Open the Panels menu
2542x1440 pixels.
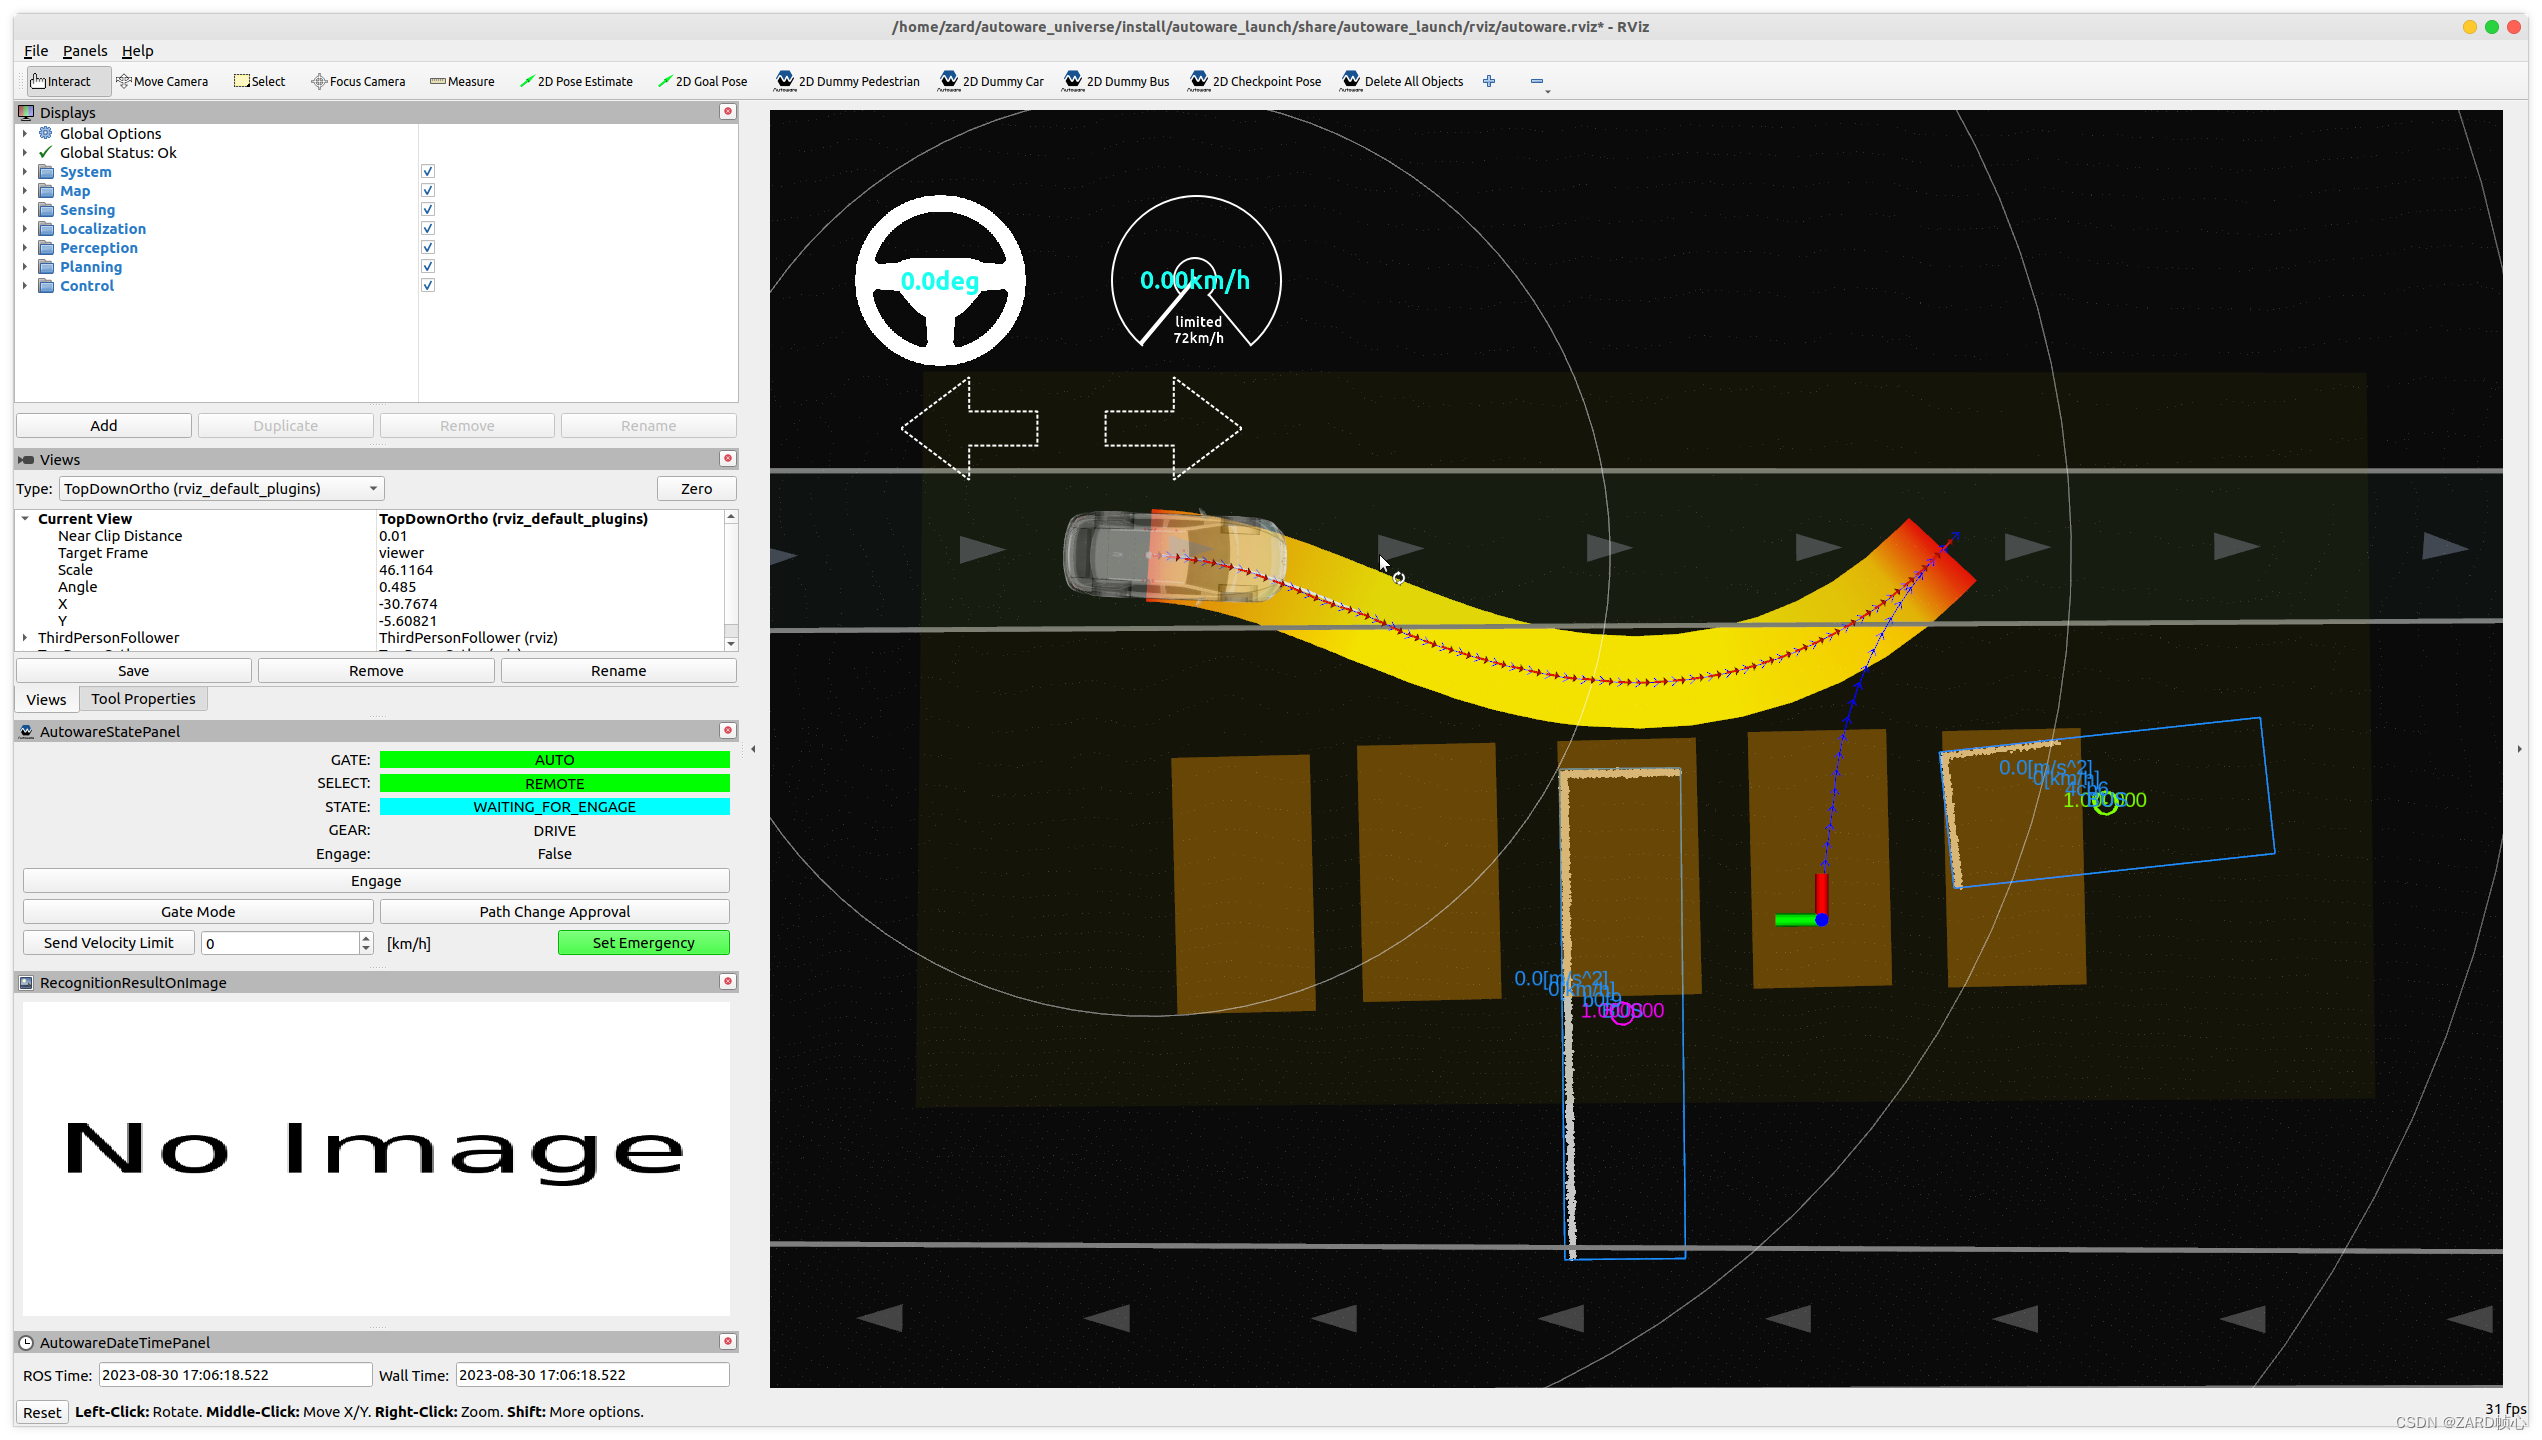(x=84, y=51)
